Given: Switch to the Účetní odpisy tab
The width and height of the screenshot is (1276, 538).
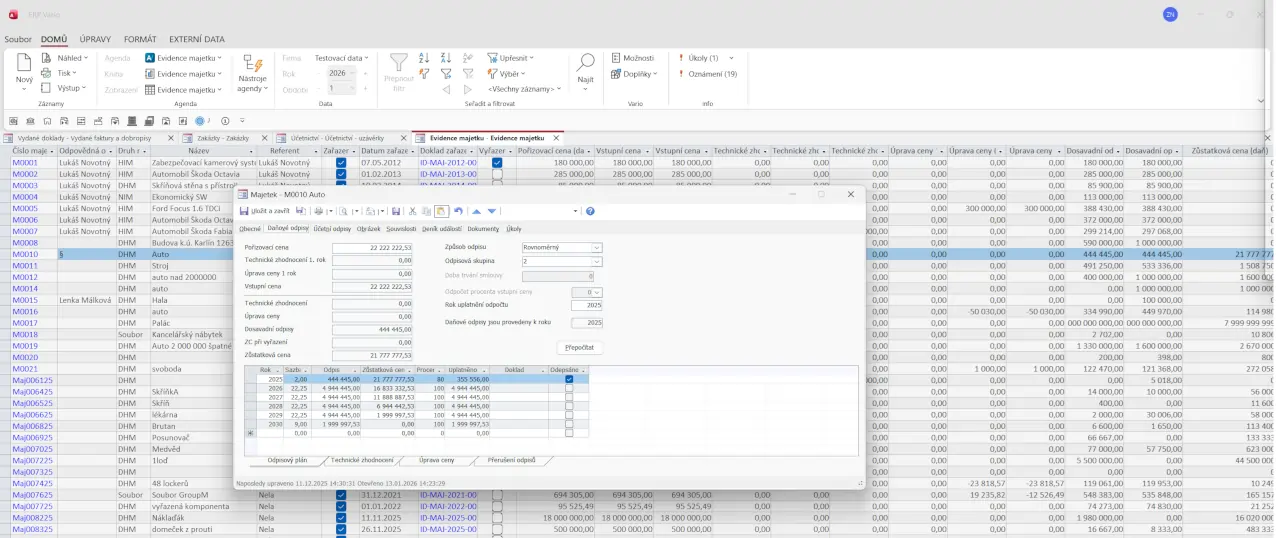Looking at the screenshot, I should coord(332,229).
